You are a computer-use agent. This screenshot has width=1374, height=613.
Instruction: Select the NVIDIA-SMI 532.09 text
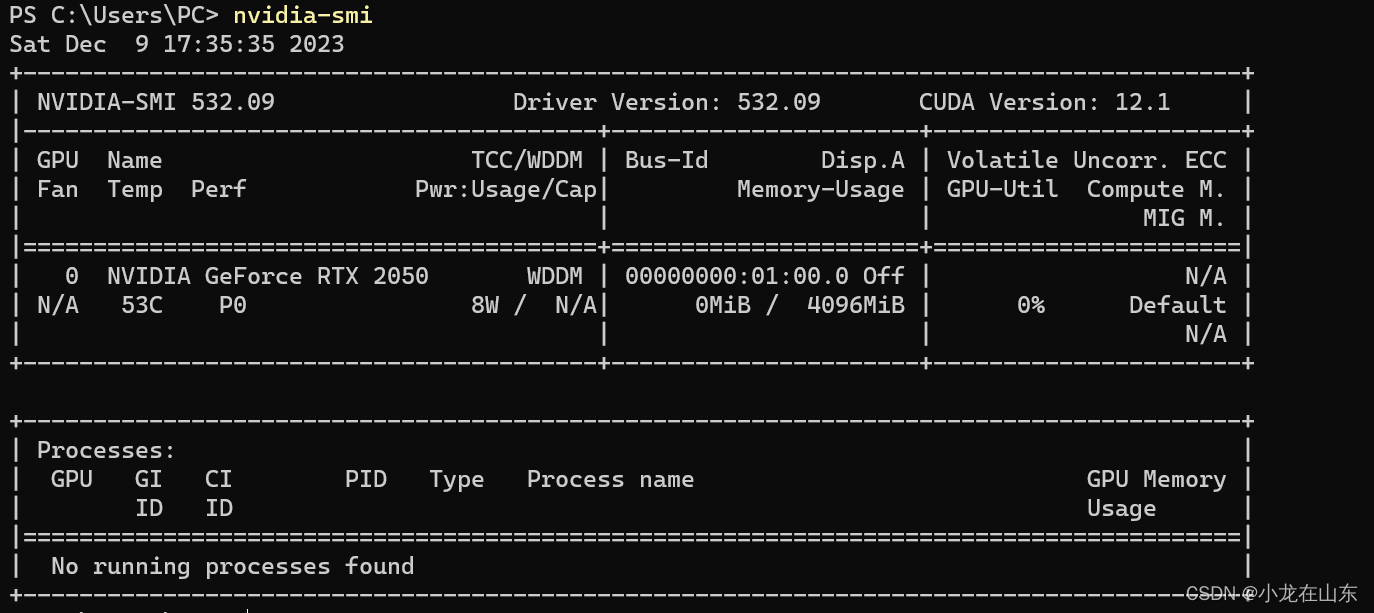coord(156,102)
